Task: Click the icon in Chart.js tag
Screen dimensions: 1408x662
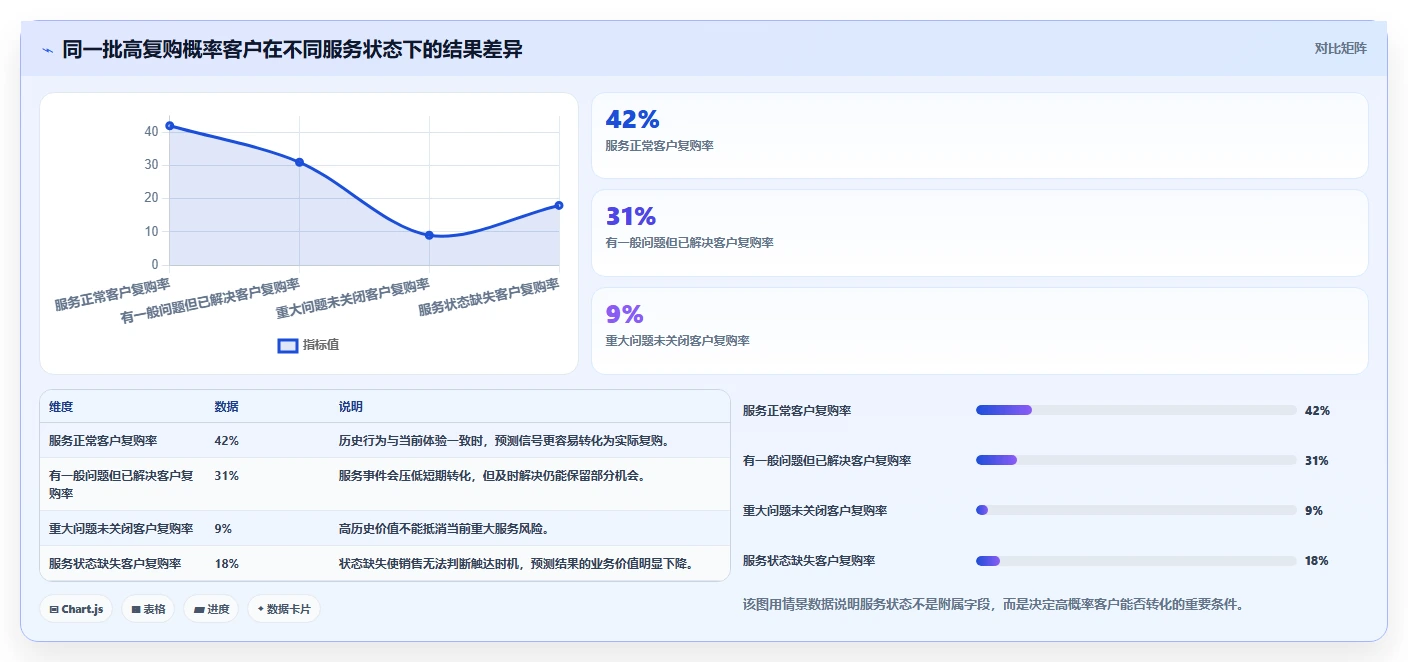Action: [54, 609]
